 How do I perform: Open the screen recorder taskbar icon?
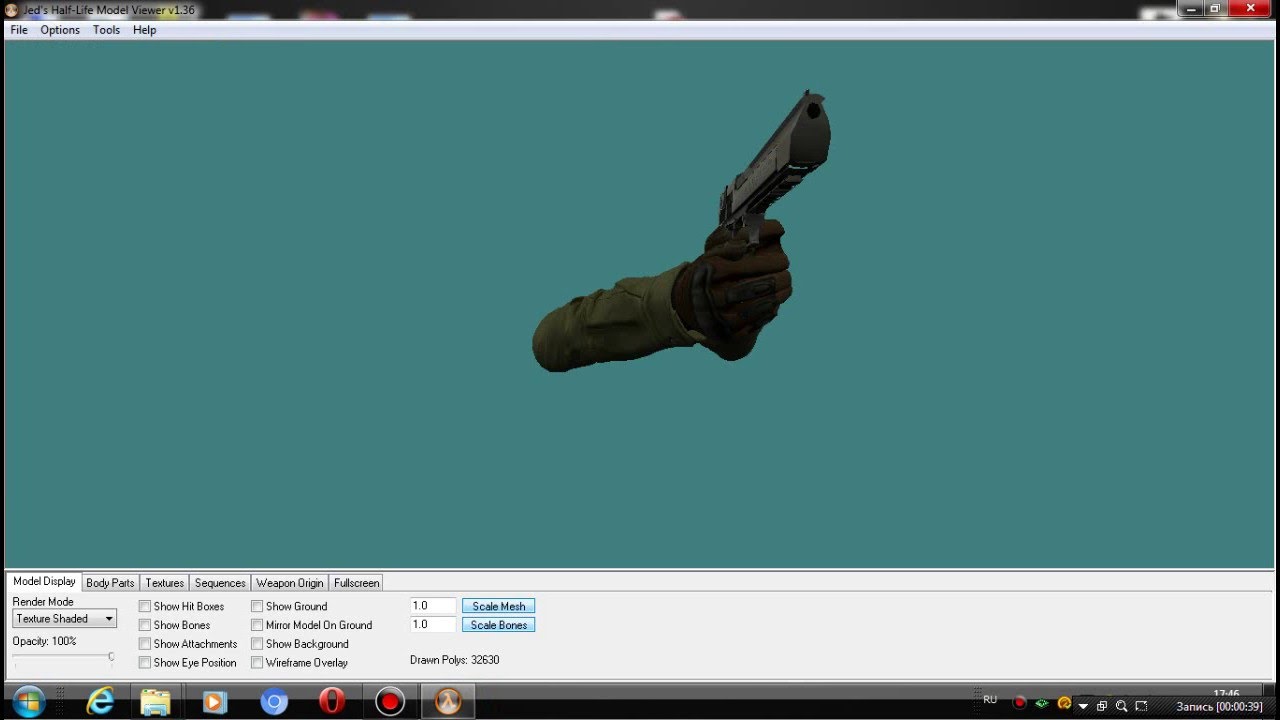[390, 702]
